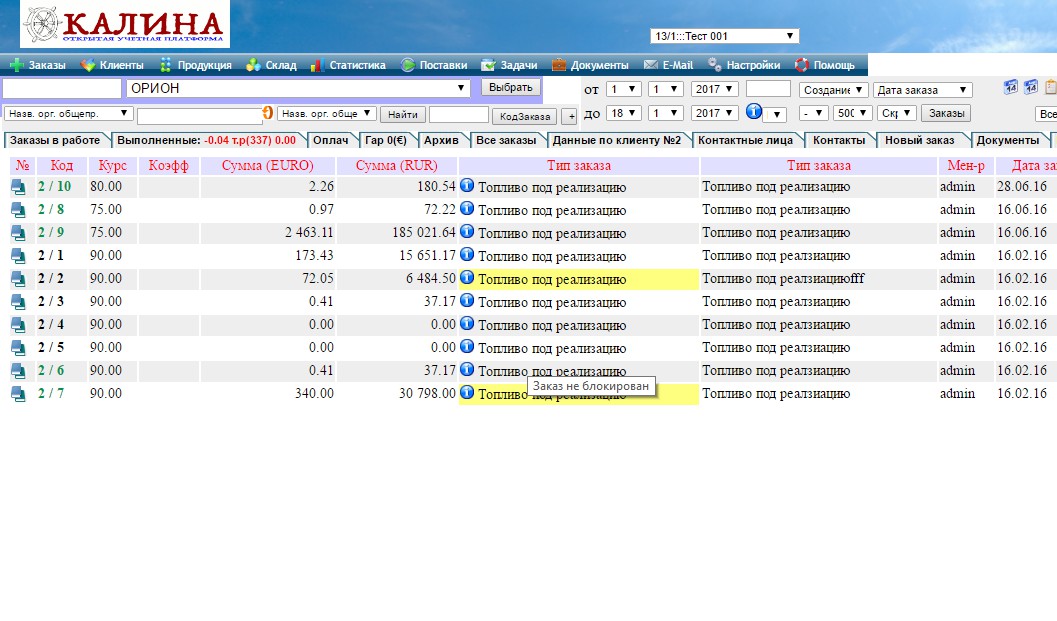Open the document icon for order 2 / 1
Image resolution: width=1057 pixels, height=621 pixels.
tap(18, 256)
